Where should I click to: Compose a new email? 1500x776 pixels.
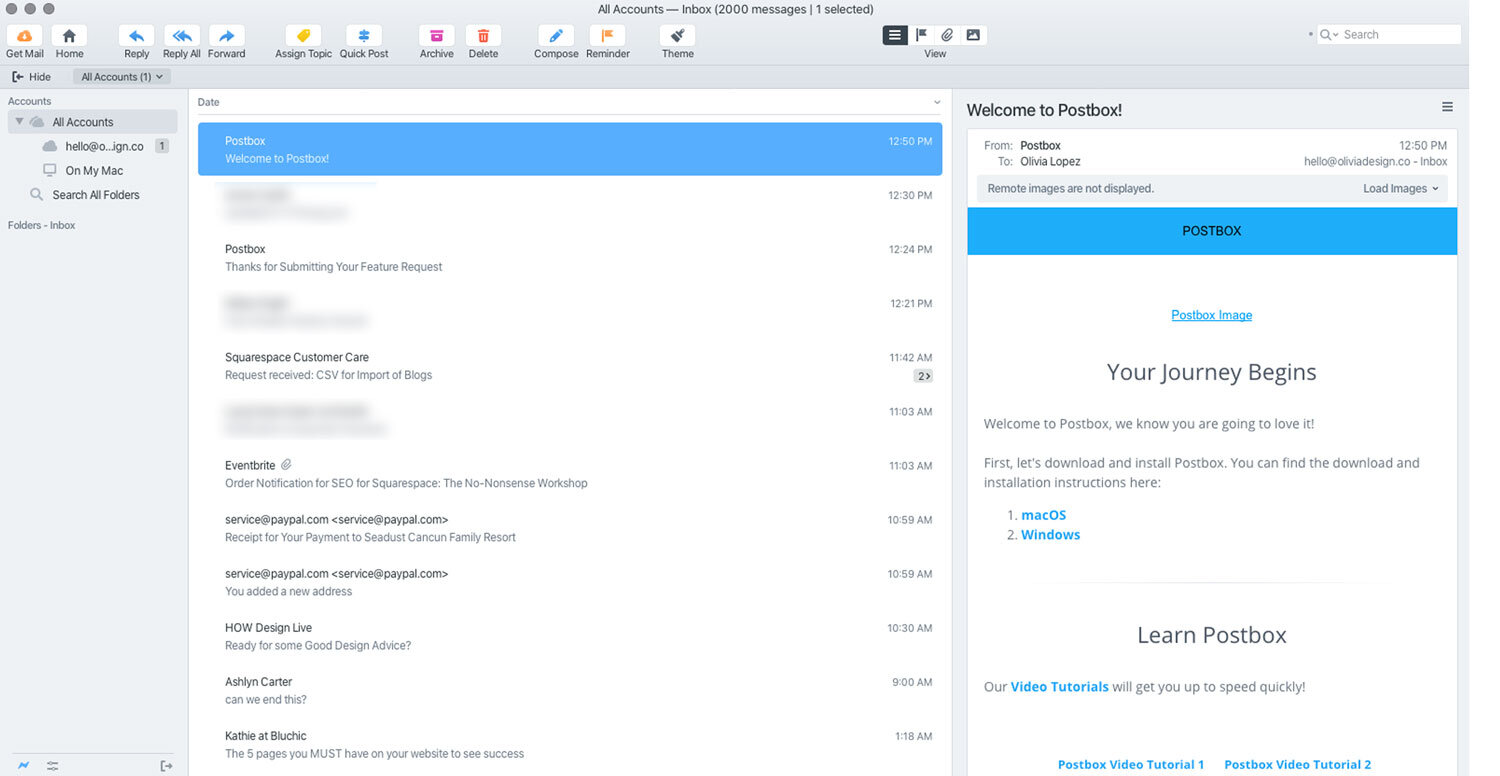[556, 36]
